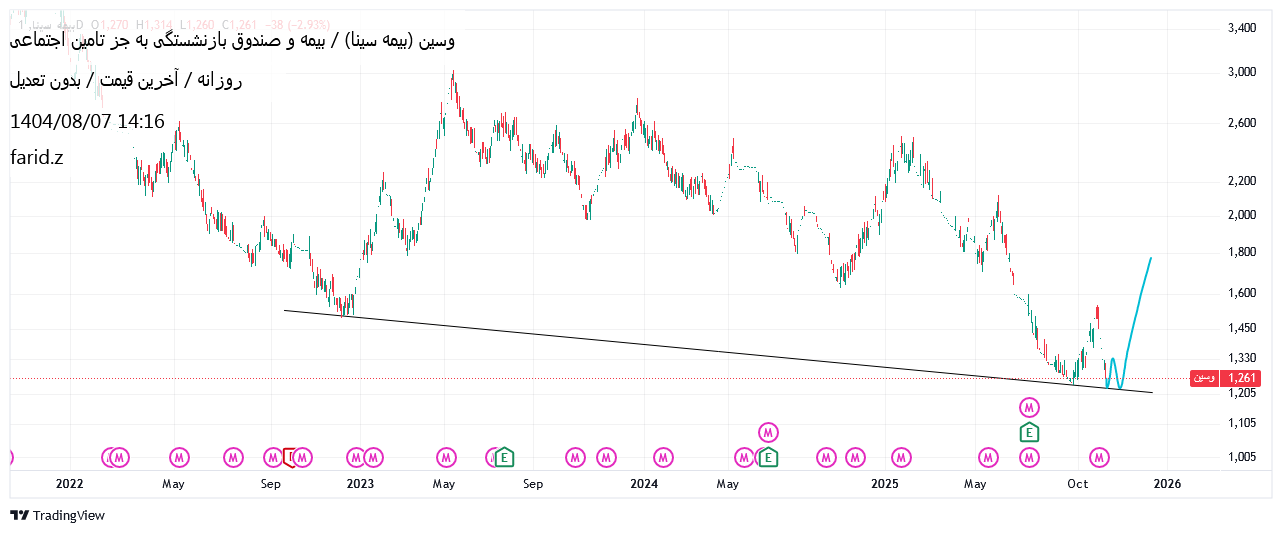
Task: Click the 2024 label on the time axis
Action: (x=643, y=484)
